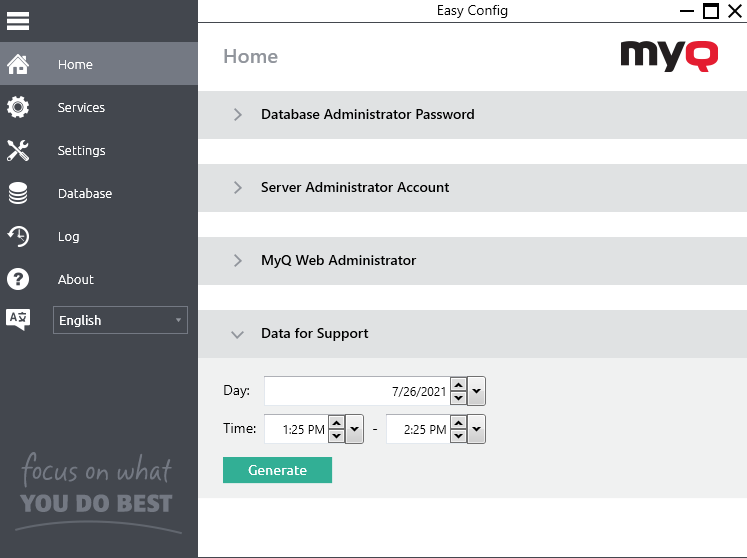The width and height of the screenshot is (747, 558).
Task: Click the language translate icon
Action: pos(18,320)
